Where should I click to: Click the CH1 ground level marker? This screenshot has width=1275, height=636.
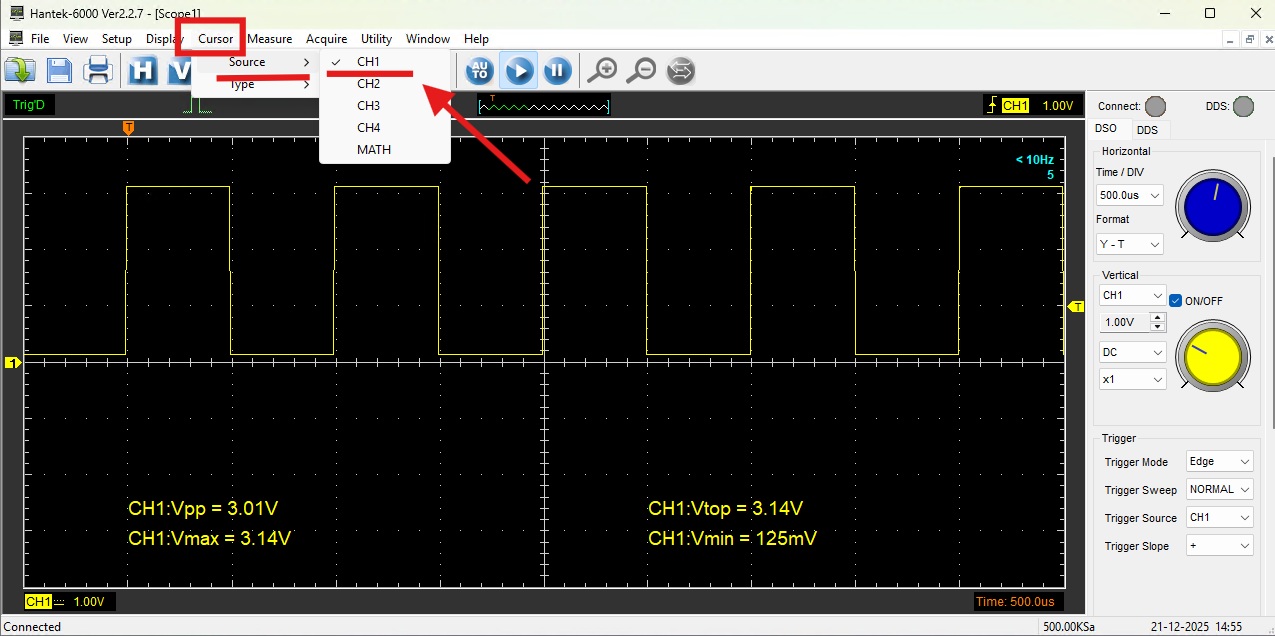pyautogui.click(x=12, y=362)
